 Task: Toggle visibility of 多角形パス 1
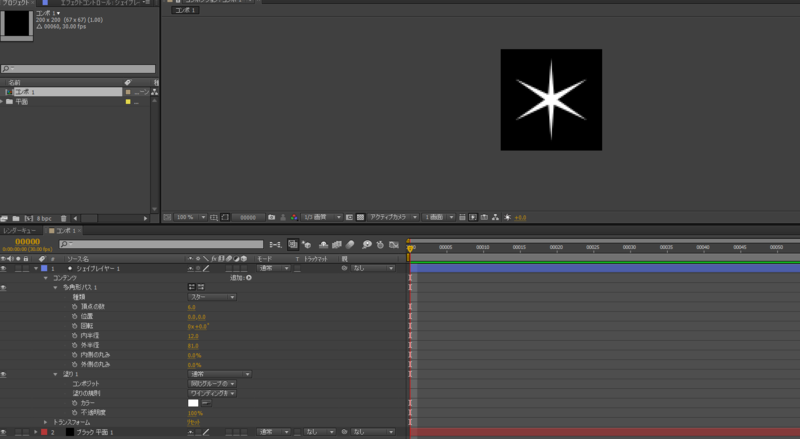[4, 288]
